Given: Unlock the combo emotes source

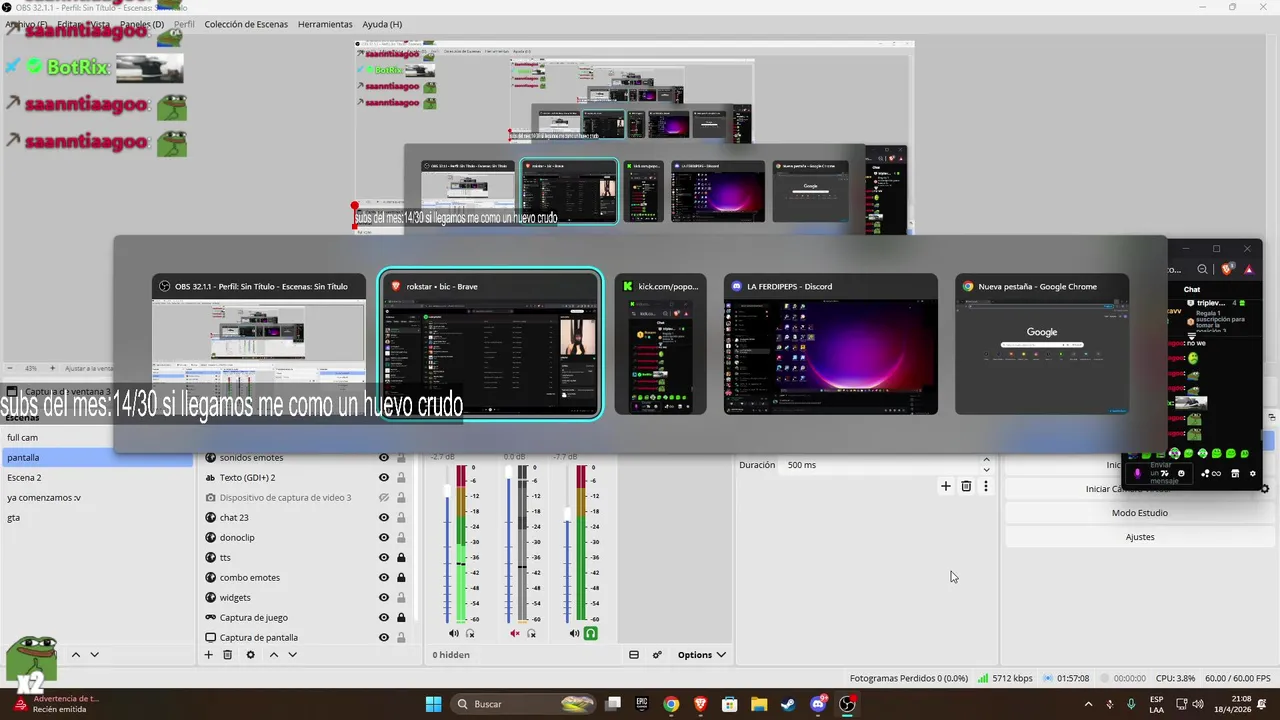Looking at the screenshot, I should [401, 577].
